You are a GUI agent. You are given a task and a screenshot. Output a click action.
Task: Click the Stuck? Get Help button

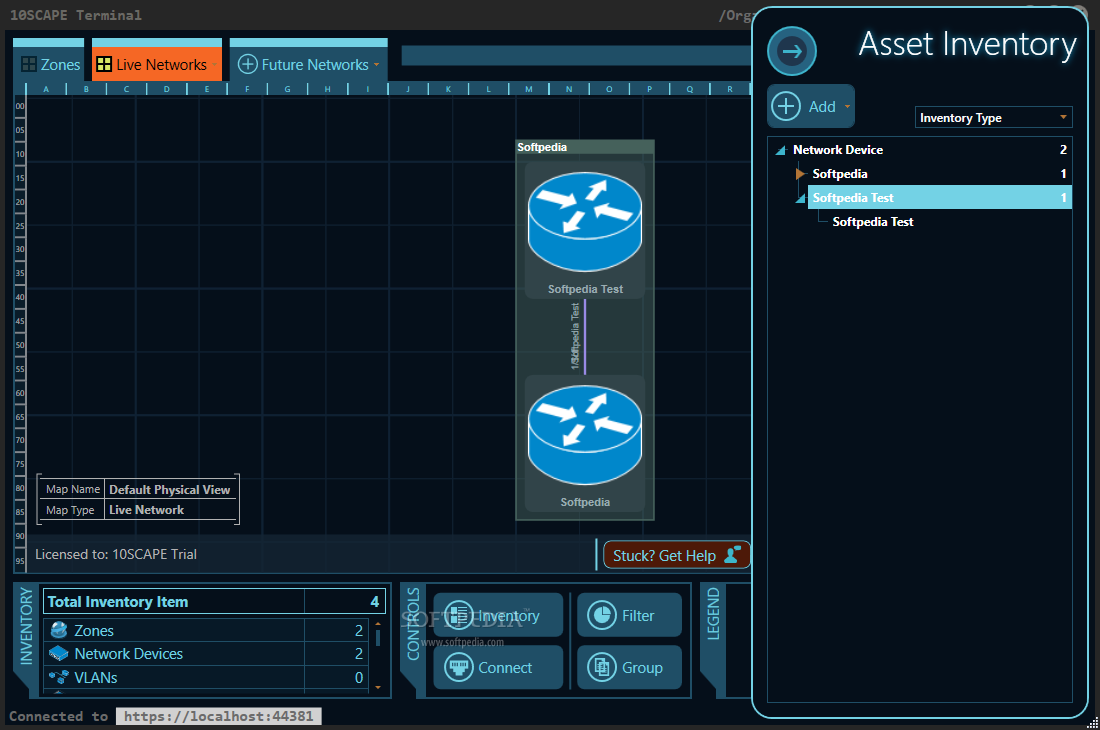coord(676,555)
